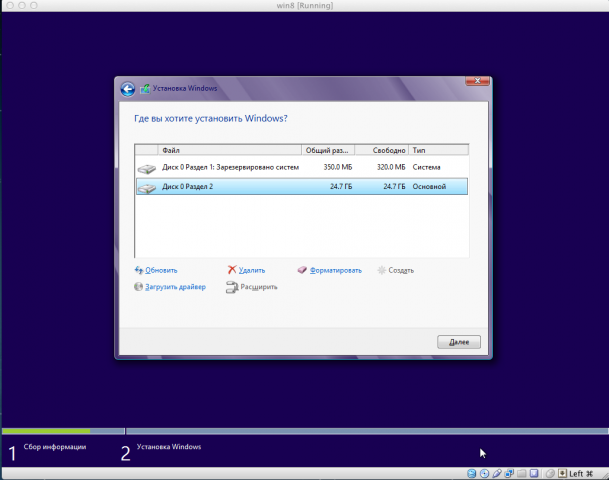Click the Создать star icon
Screen dimensions: 609x480
[x=382, y=270]
